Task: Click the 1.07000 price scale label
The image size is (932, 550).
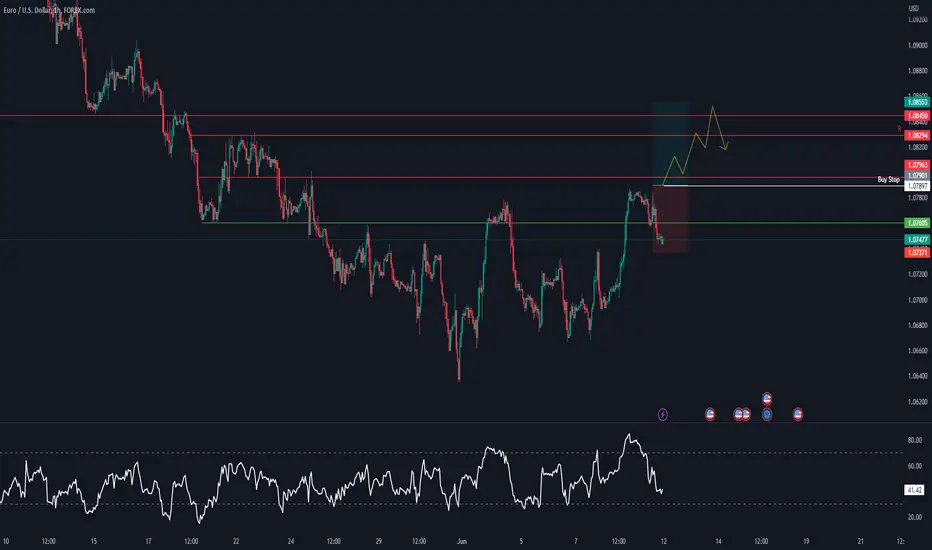Action: coord(917,300)
